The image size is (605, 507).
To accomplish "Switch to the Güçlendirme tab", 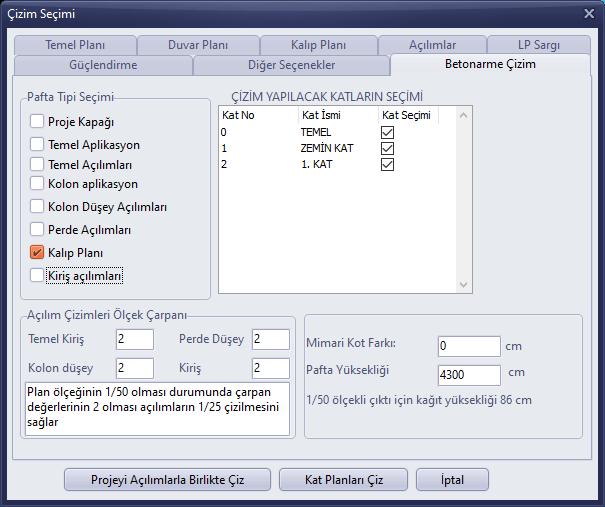I will tap(103, 65).
